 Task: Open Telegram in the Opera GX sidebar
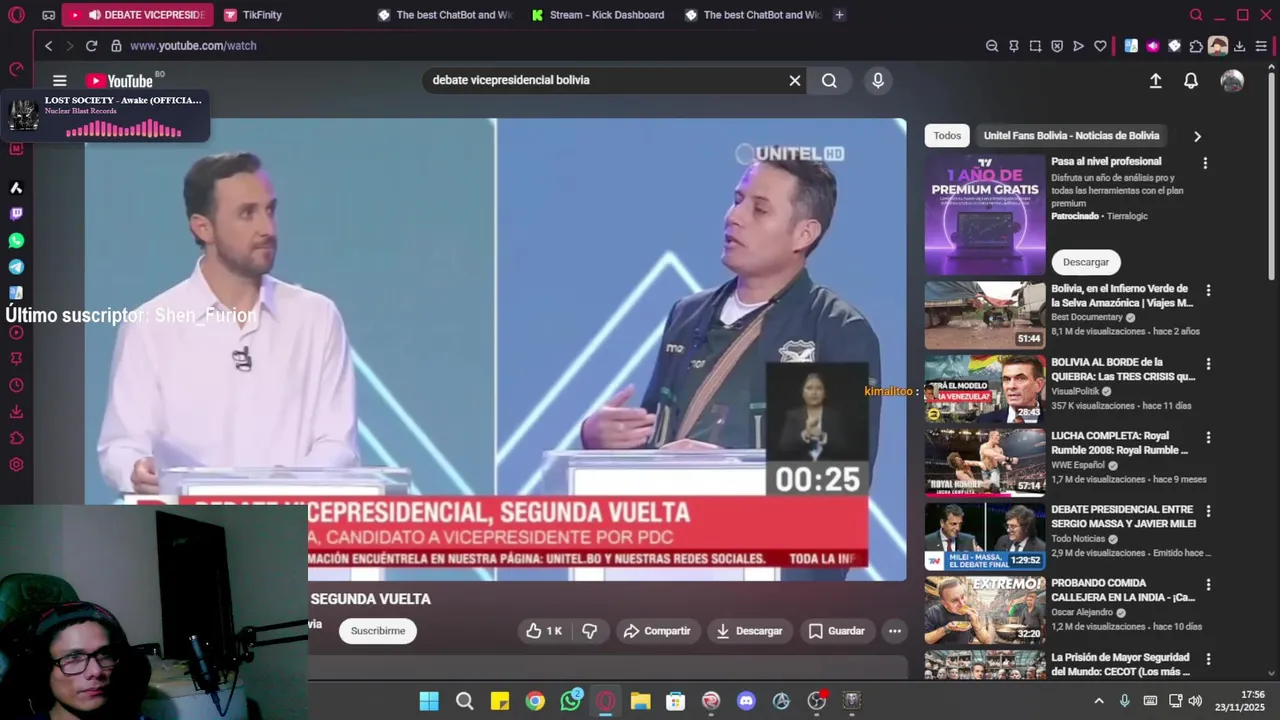(x=16, y=267)
